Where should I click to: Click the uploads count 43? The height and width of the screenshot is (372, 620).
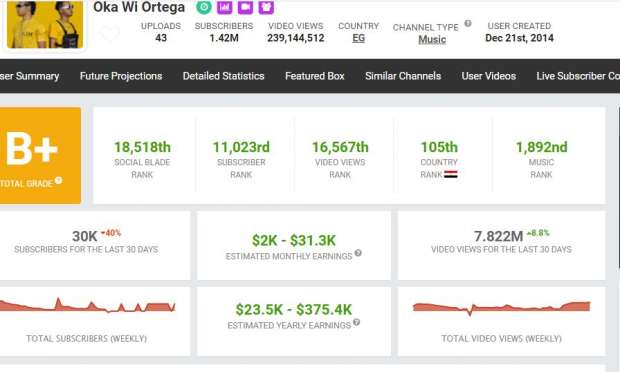tap(161, 38)
